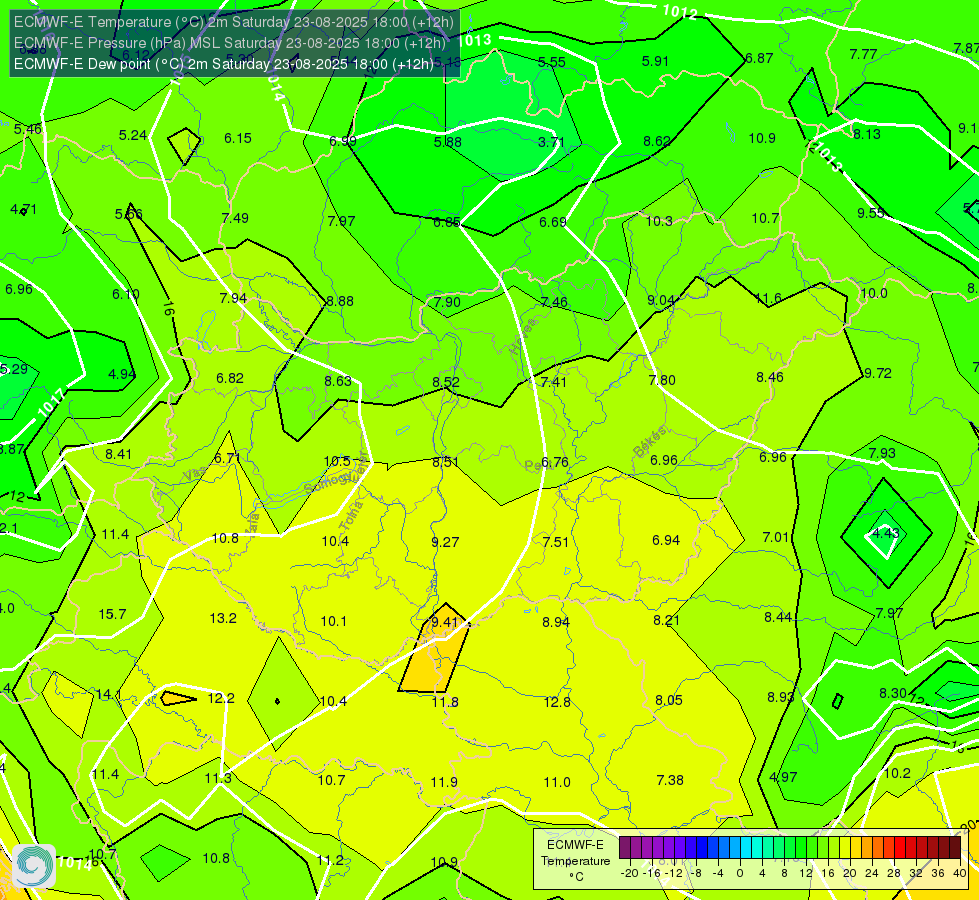Click the 16 isotherm contour label
This screenshot has width=979, height=900.
click(168, 308)
